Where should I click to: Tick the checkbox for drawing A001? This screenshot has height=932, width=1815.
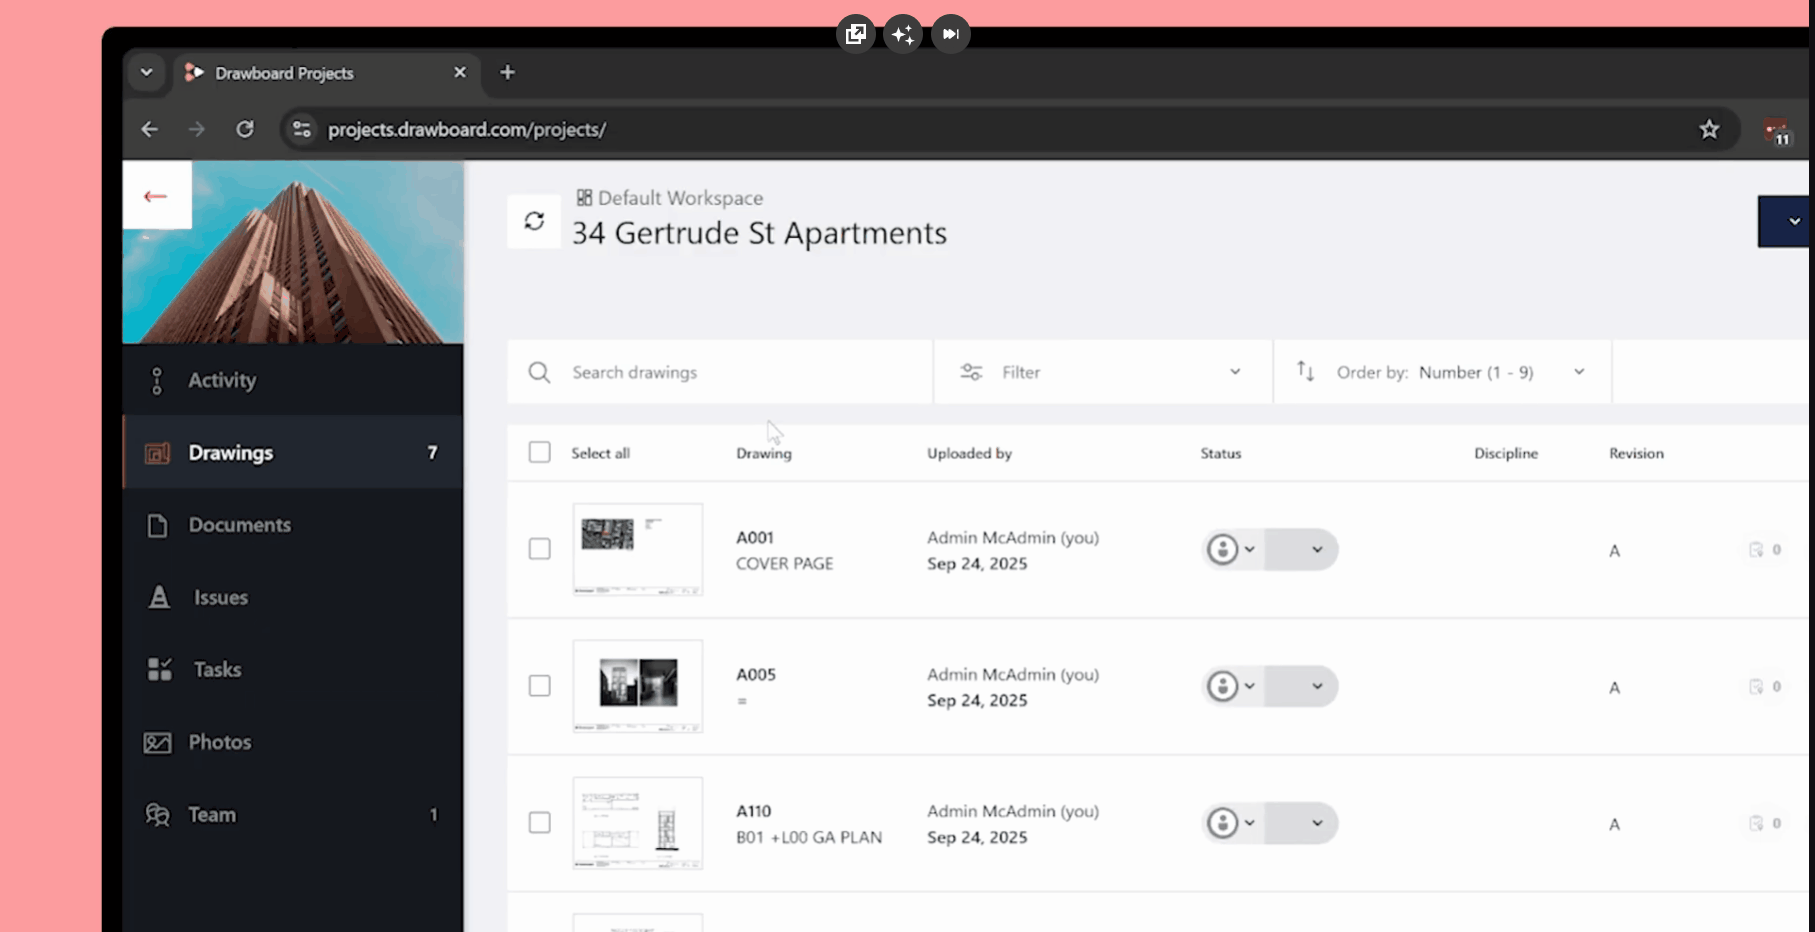(539, 549)
